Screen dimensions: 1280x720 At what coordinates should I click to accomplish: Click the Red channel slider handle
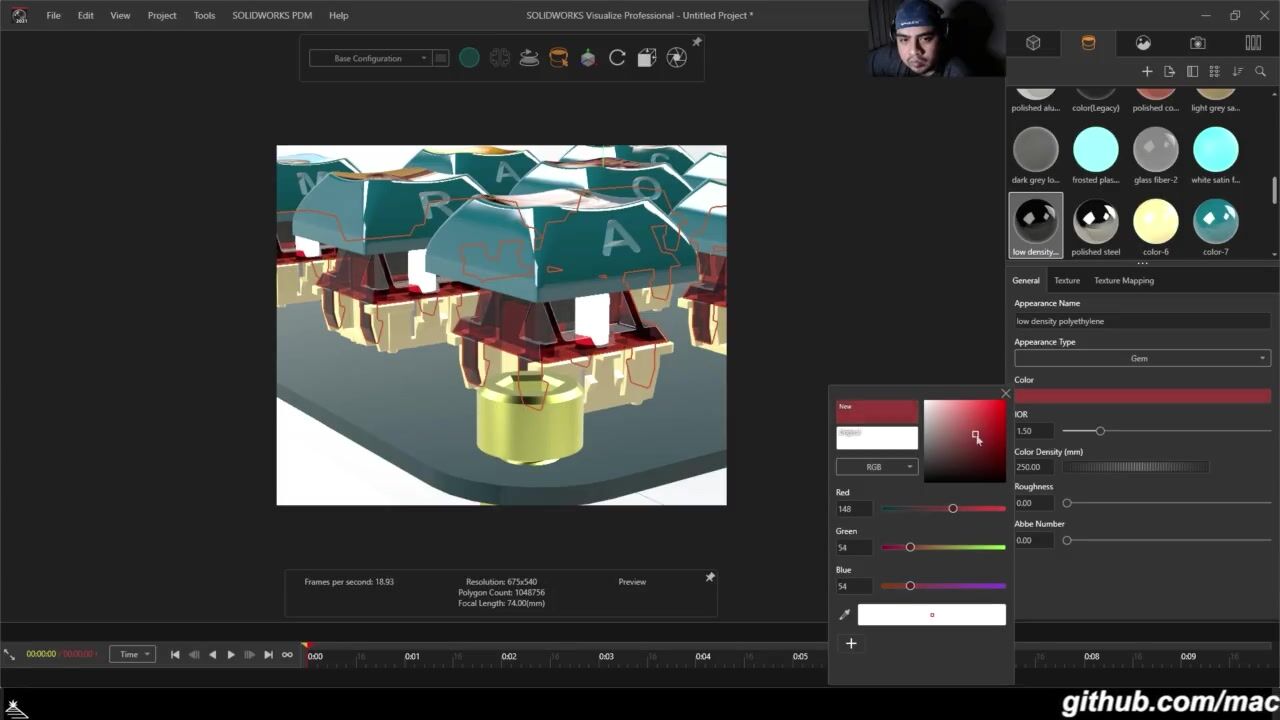(x=953, y=508)
